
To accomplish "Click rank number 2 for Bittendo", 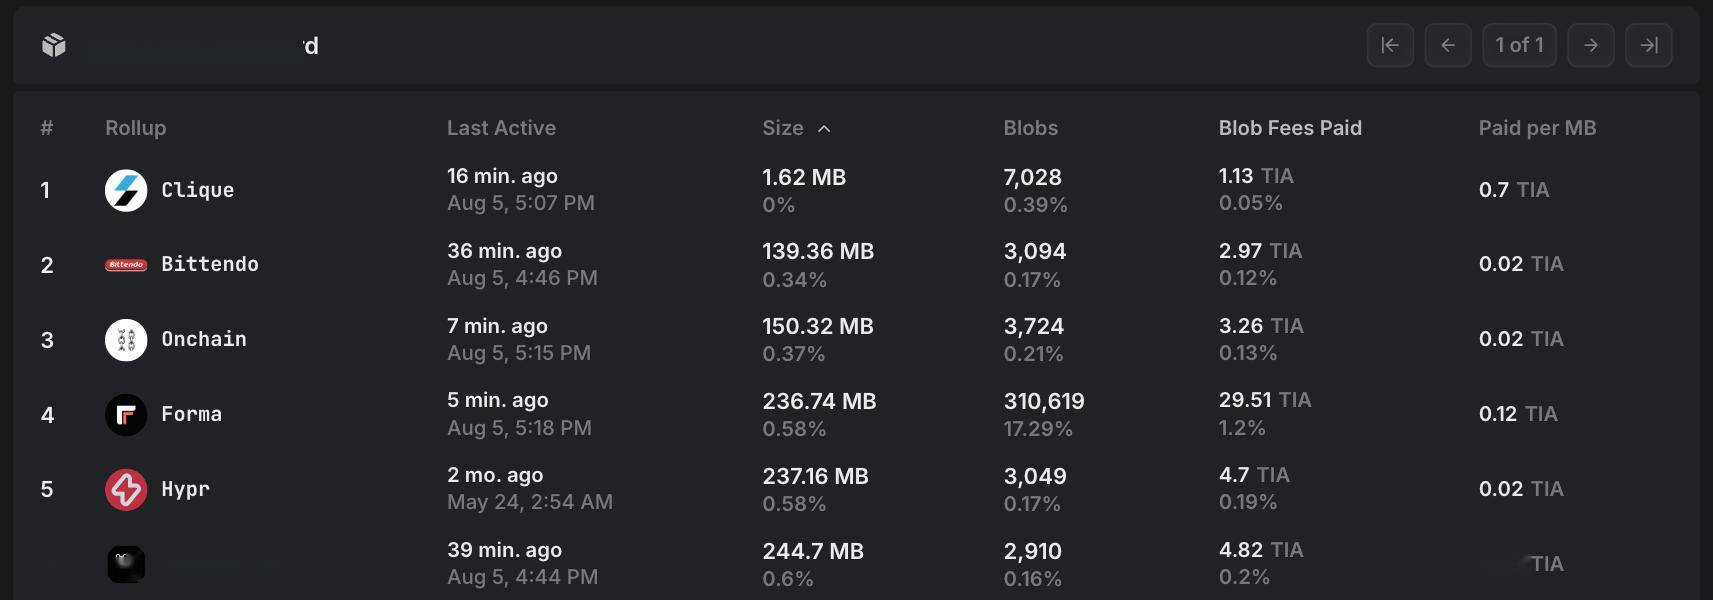I will pyautogui.click(x=47, y=265).
